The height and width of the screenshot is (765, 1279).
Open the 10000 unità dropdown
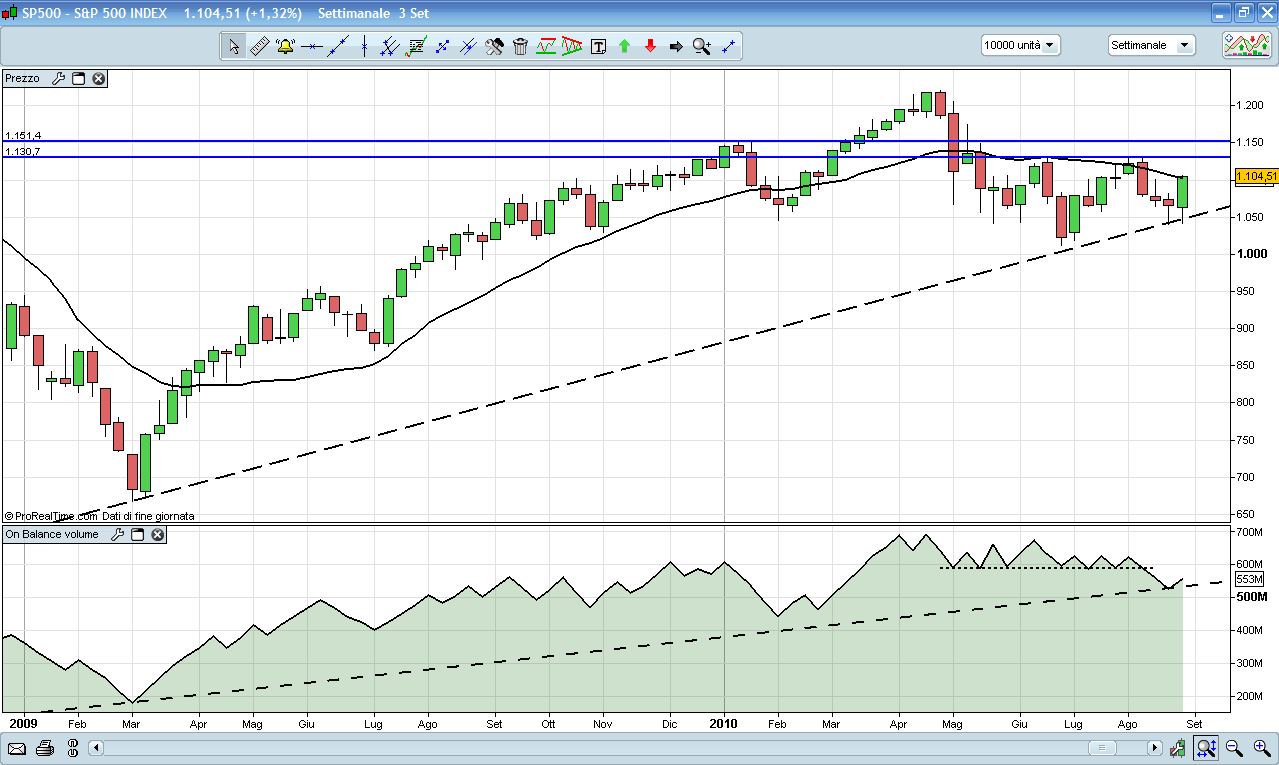point(1021,45)
